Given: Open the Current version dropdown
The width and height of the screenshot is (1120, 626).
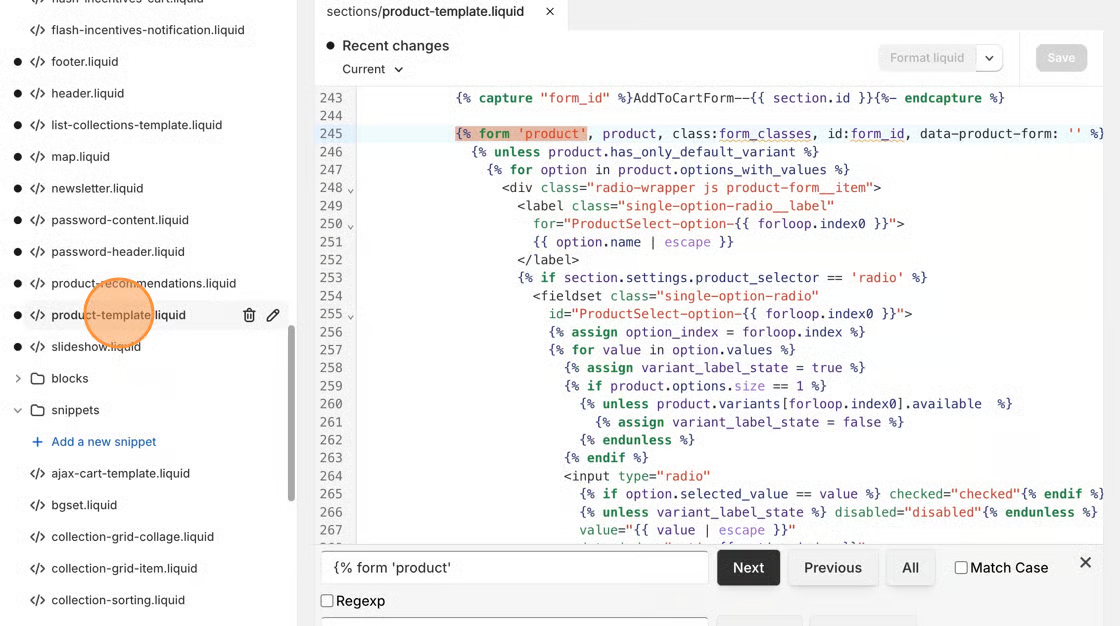Looking at the screenshot, I should [373, 69].
